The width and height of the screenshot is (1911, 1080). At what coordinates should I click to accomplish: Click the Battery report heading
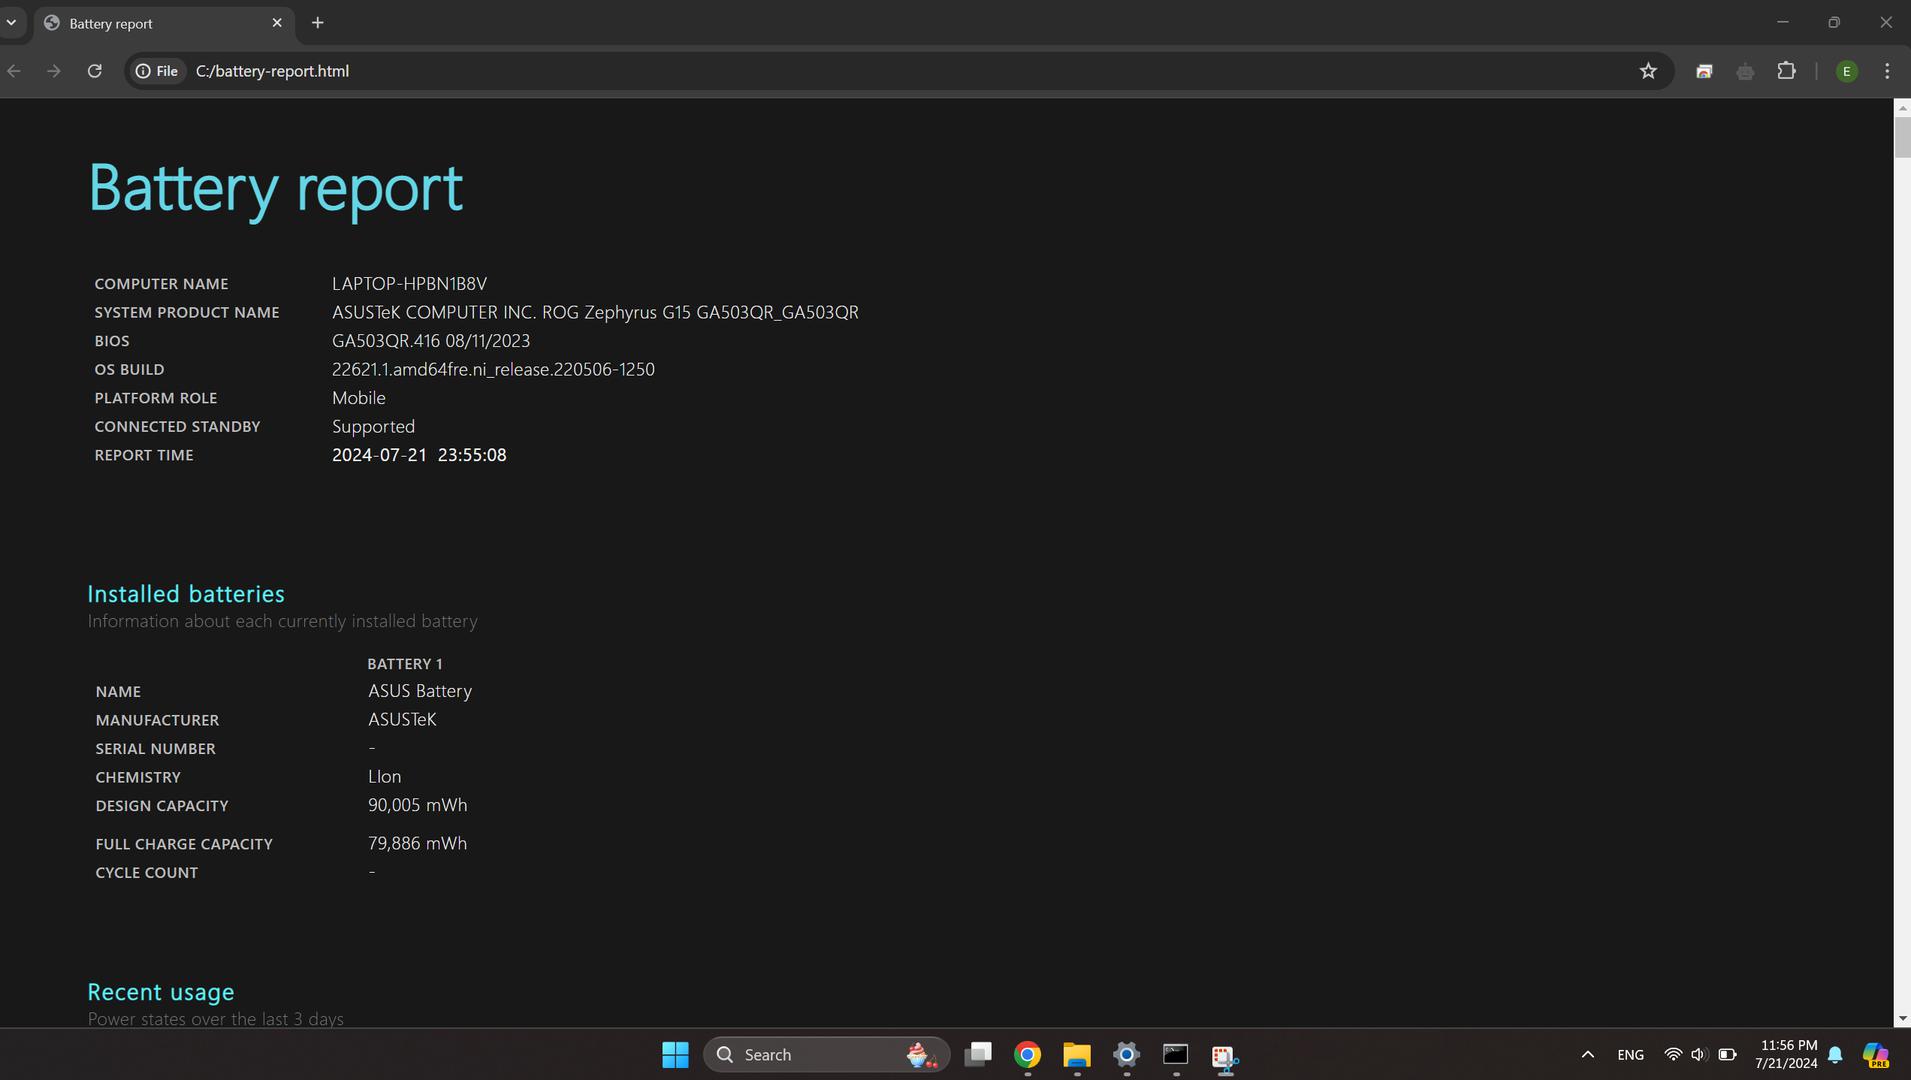point(276,188)
